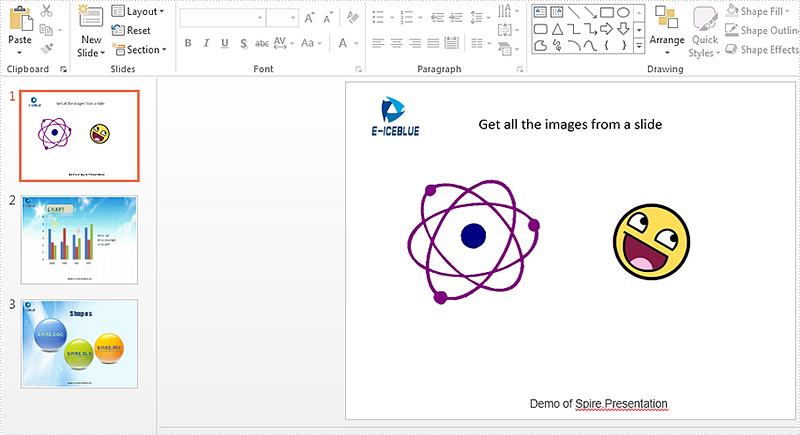Select slide 2 chart thumbnail
Image resolution: width=800 pixels, height=435 pixels.
pyautogui.click(x=79, y=240)
